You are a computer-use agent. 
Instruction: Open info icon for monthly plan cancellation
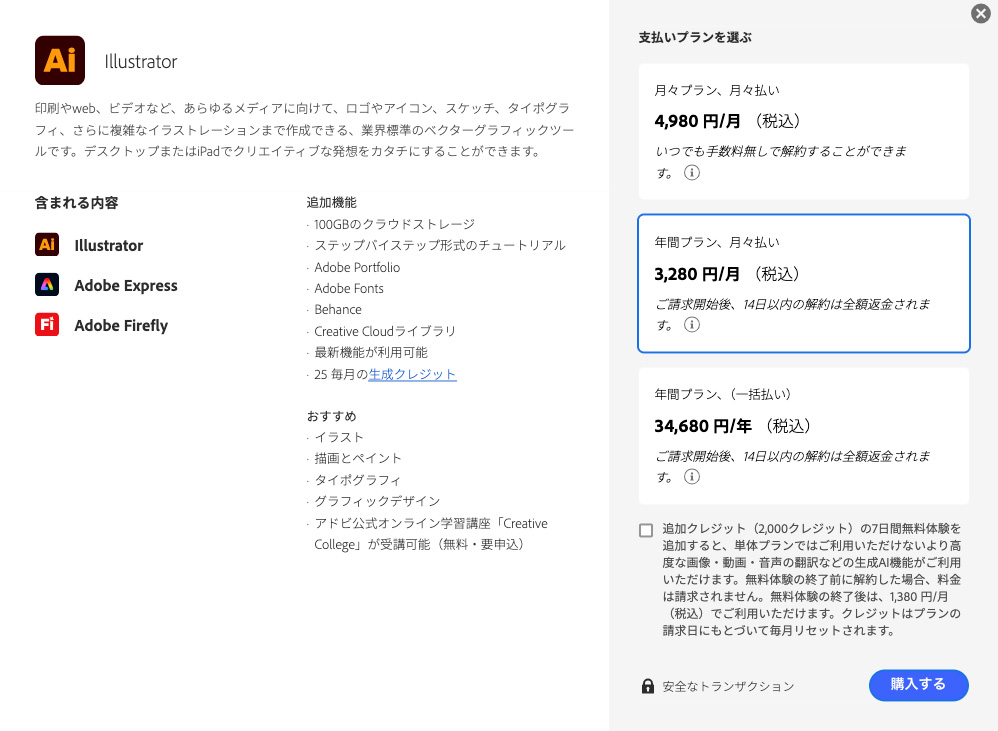tap(692, 173)
